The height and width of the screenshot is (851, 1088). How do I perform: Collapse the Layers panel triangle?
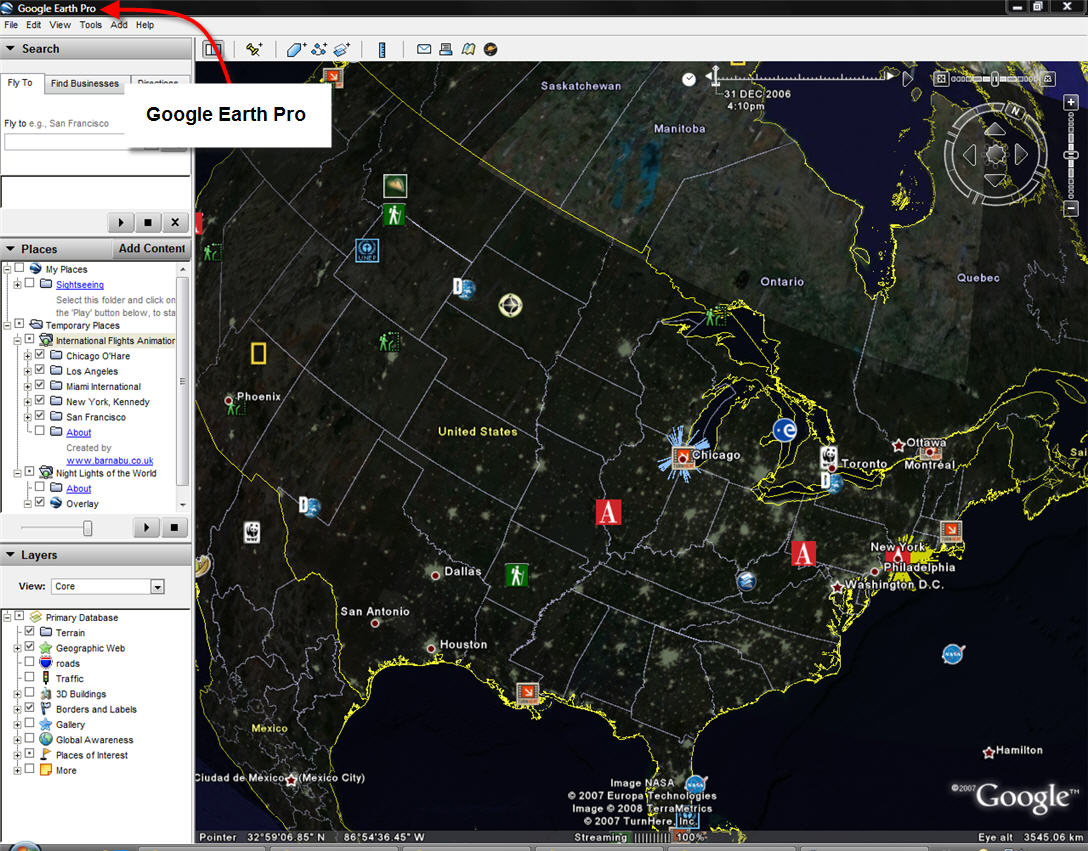click(10, 555)
